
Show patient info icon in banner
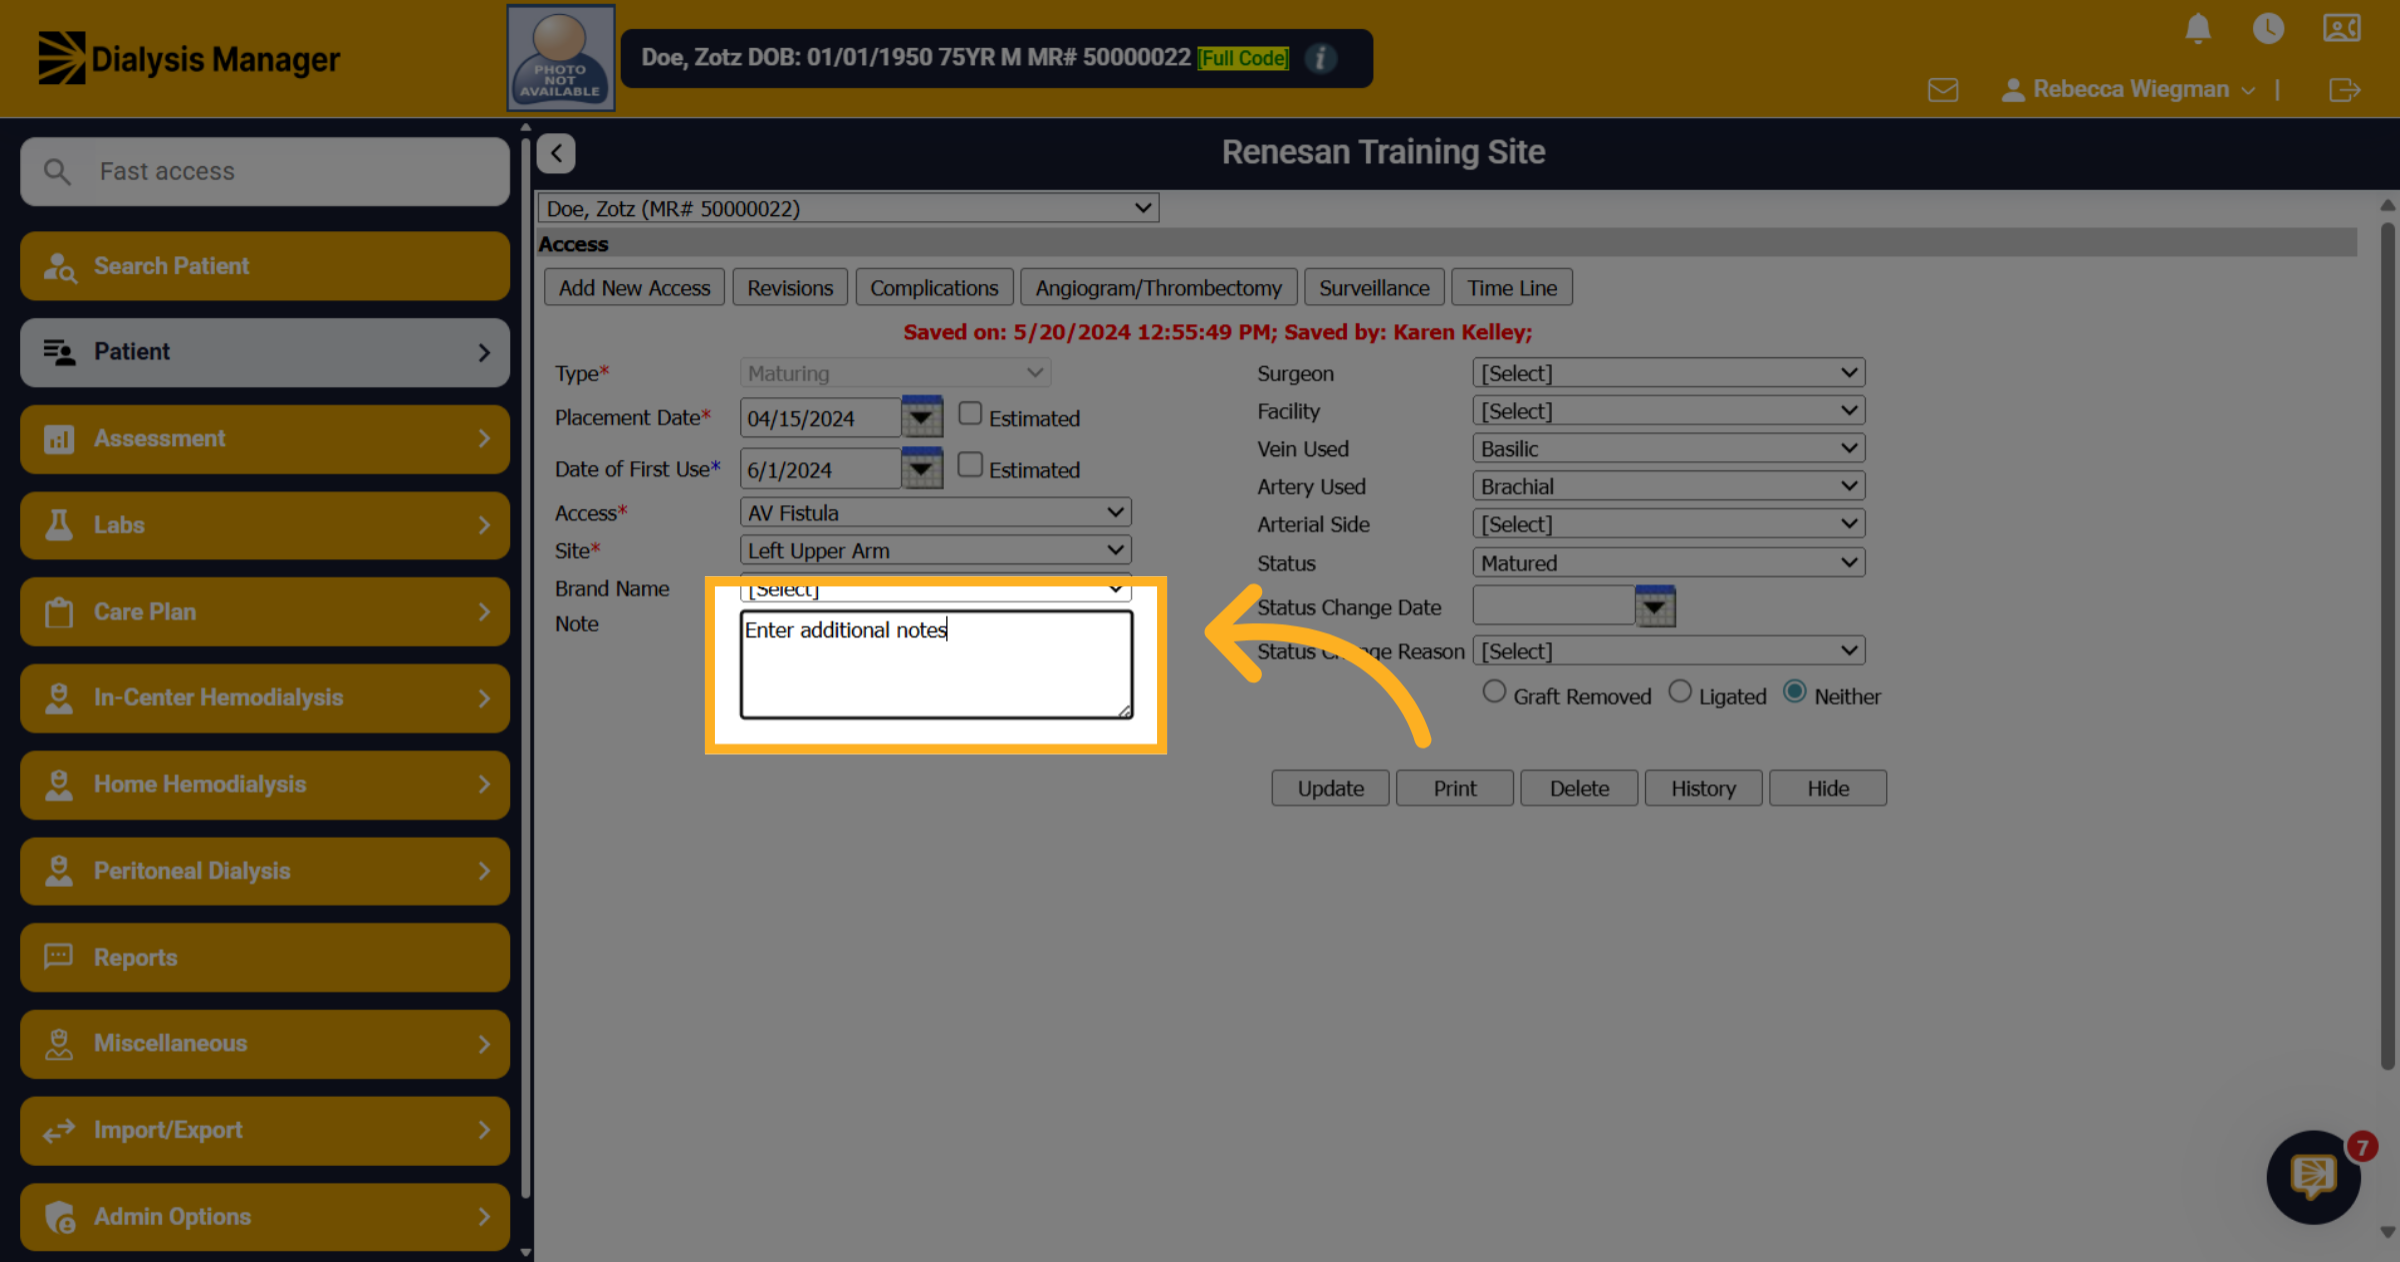1320,58
